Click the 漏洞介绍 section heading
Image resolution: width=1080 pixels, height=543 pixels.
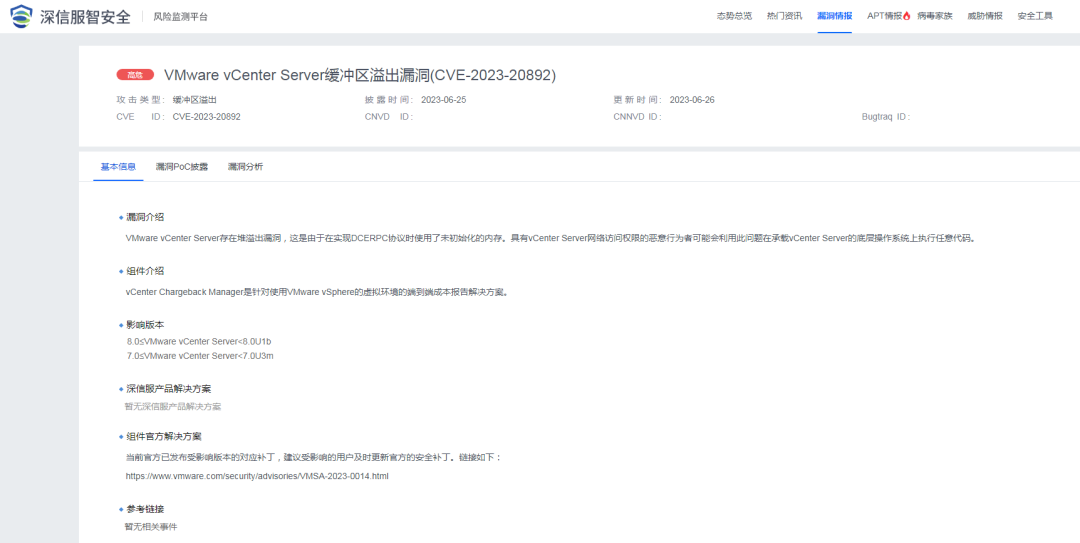click(x=145, y=217)
